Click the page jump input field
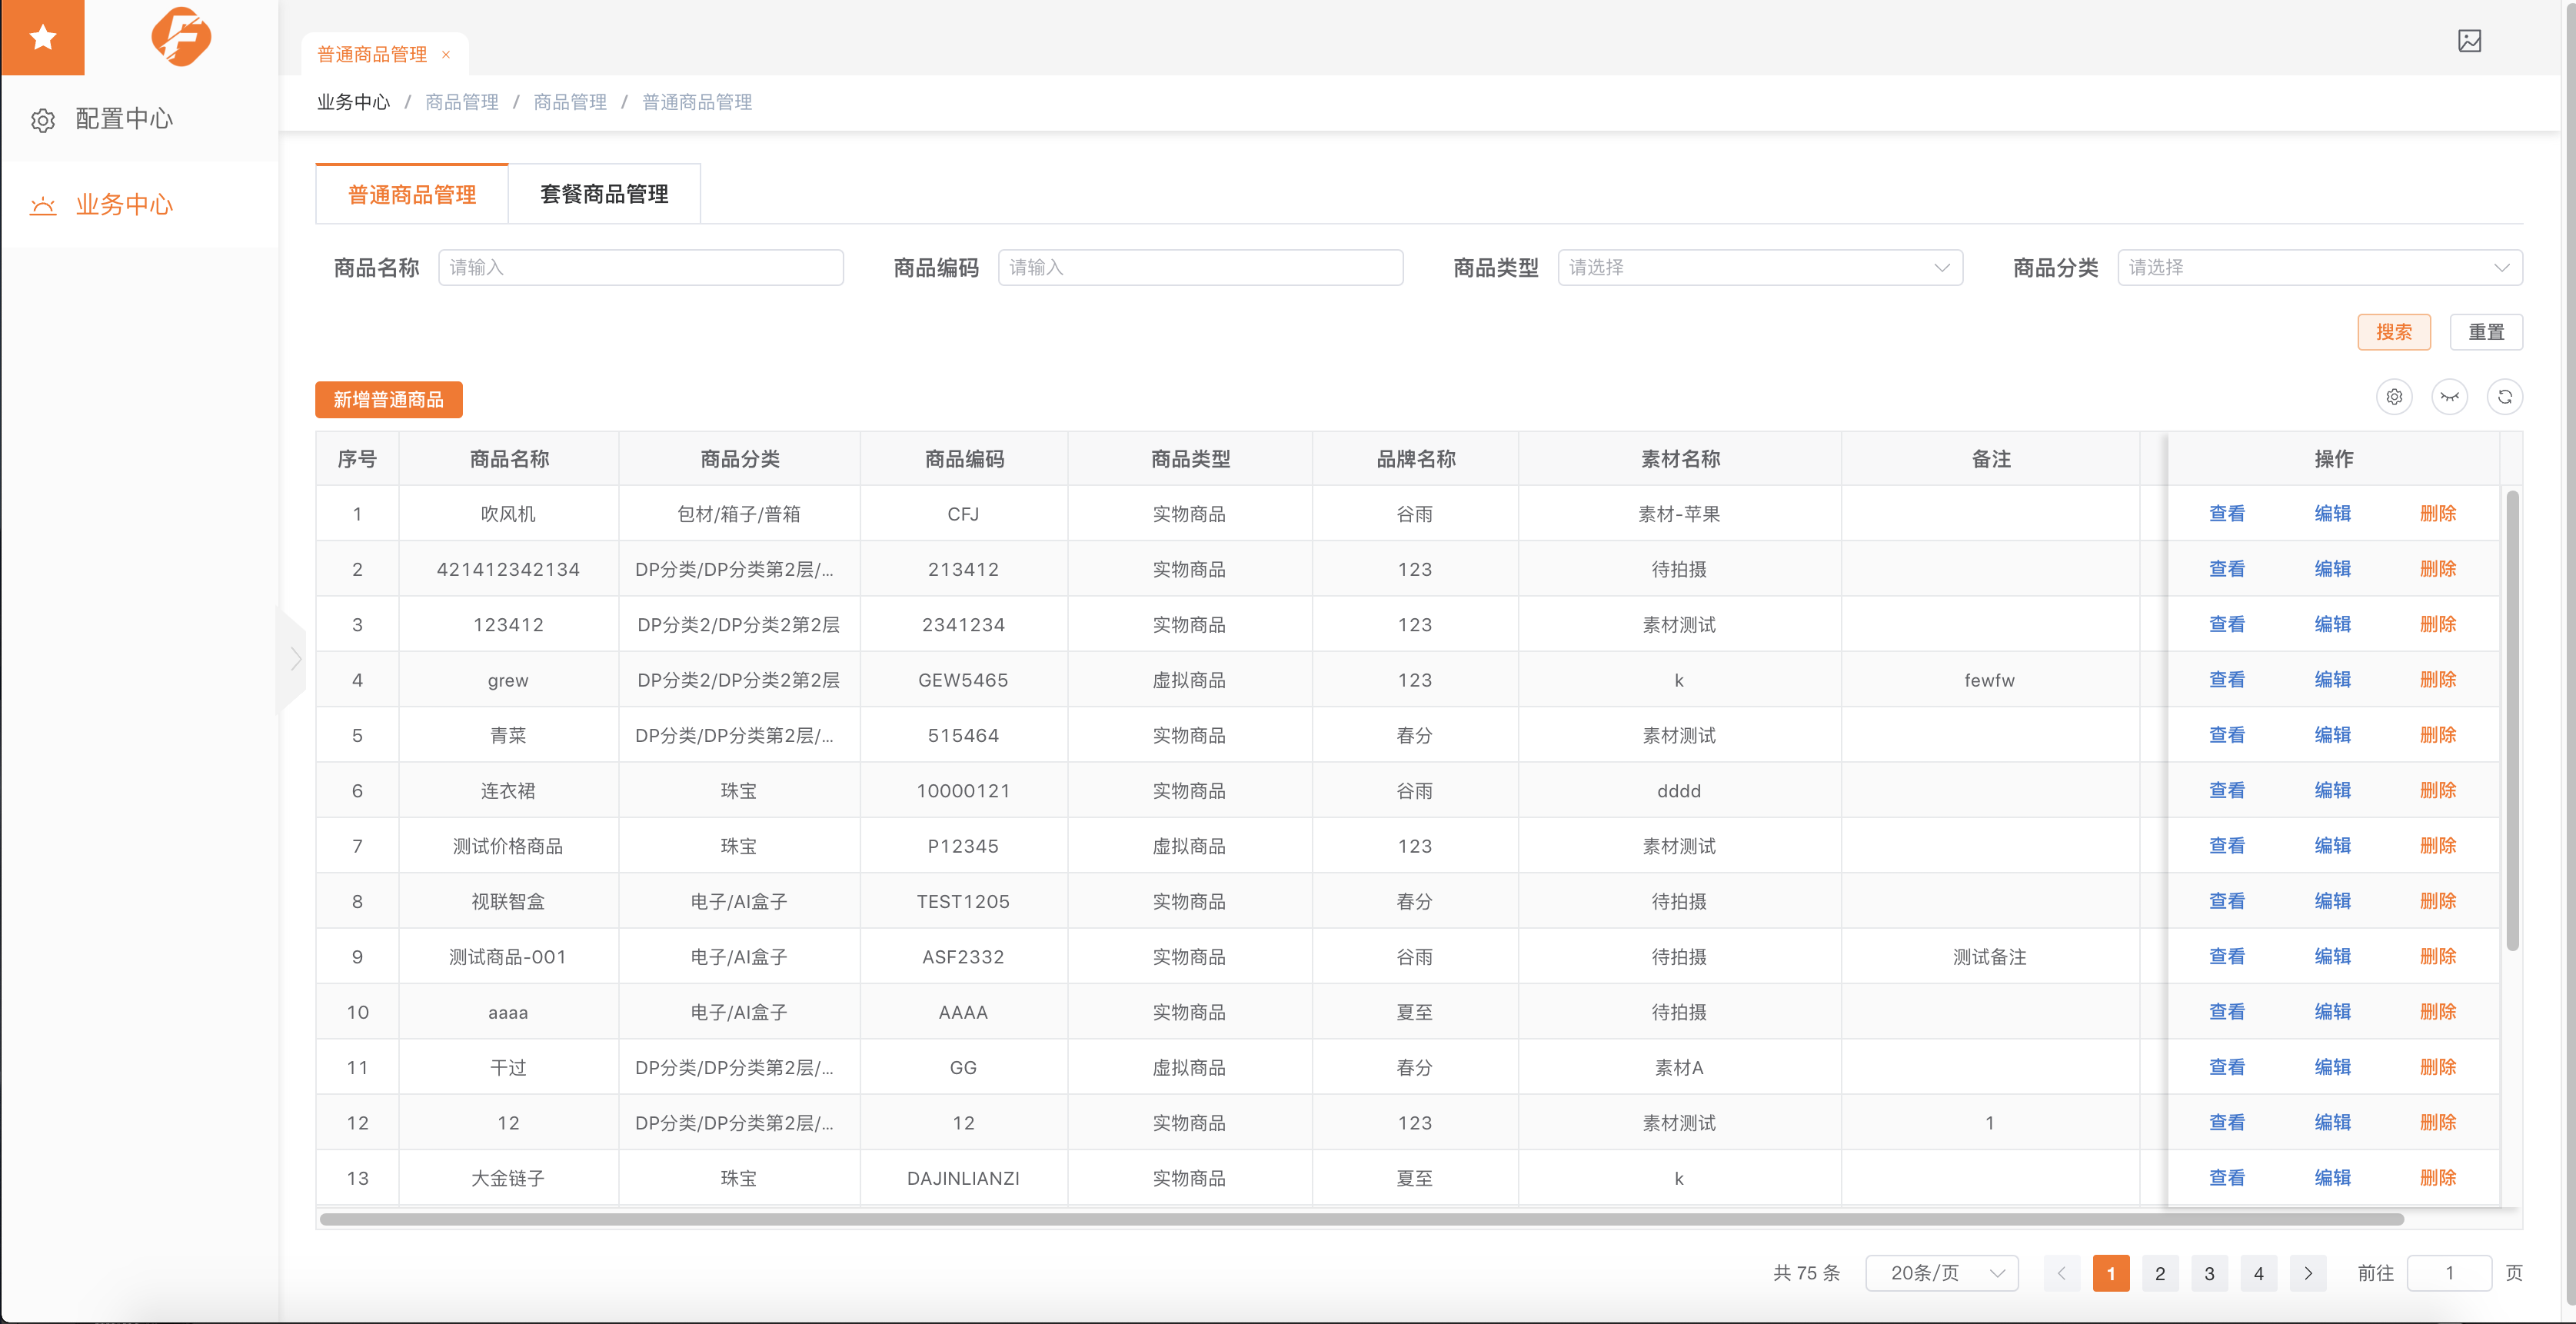 (x=2449, y=1273)
